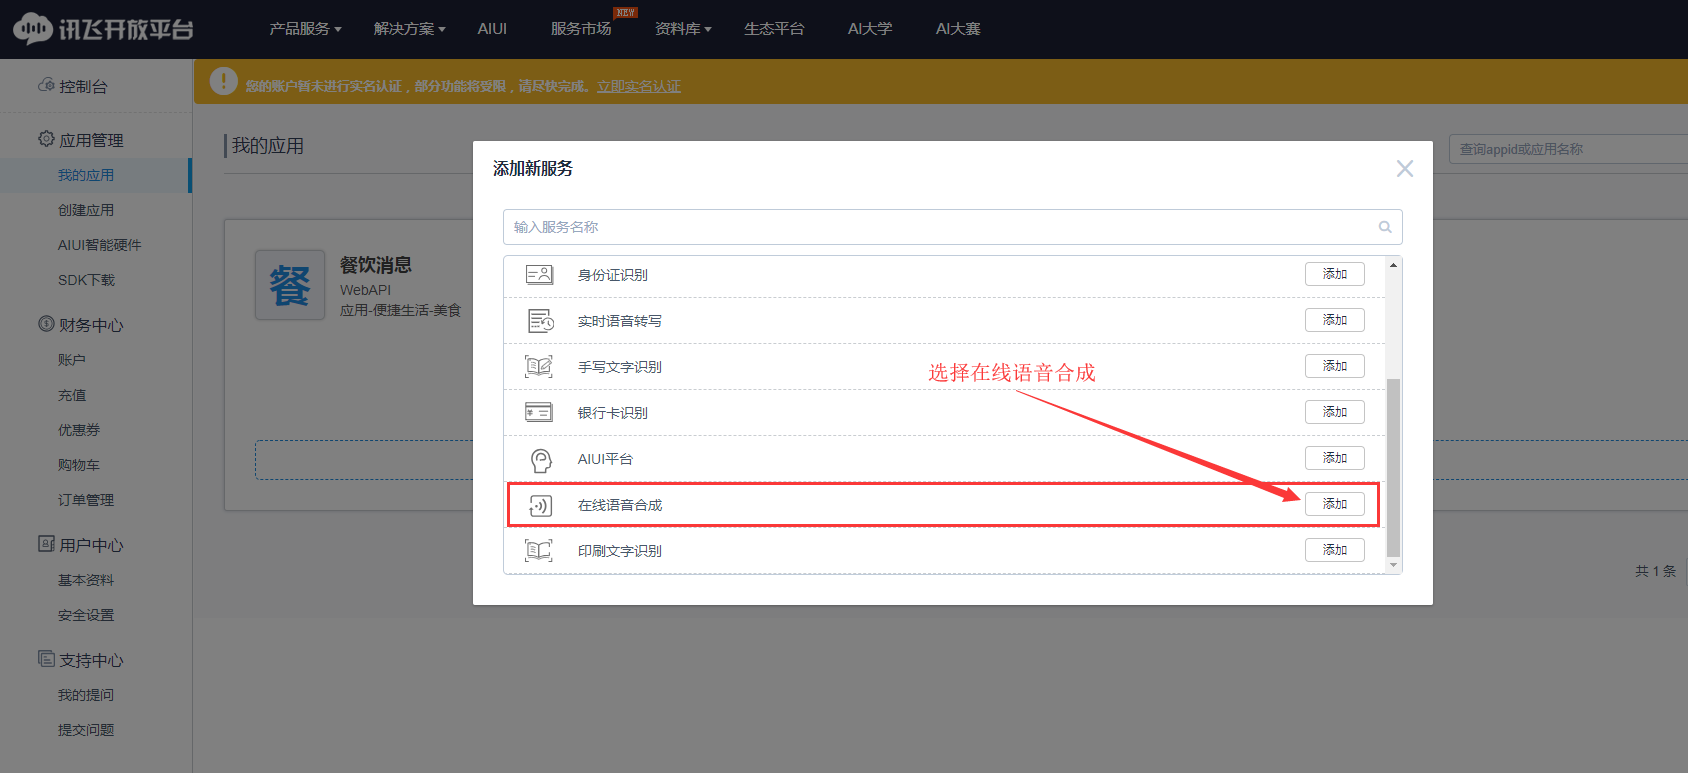
Task: Expand the 解决方案 dropdown menu
Action: coord(409,29)
